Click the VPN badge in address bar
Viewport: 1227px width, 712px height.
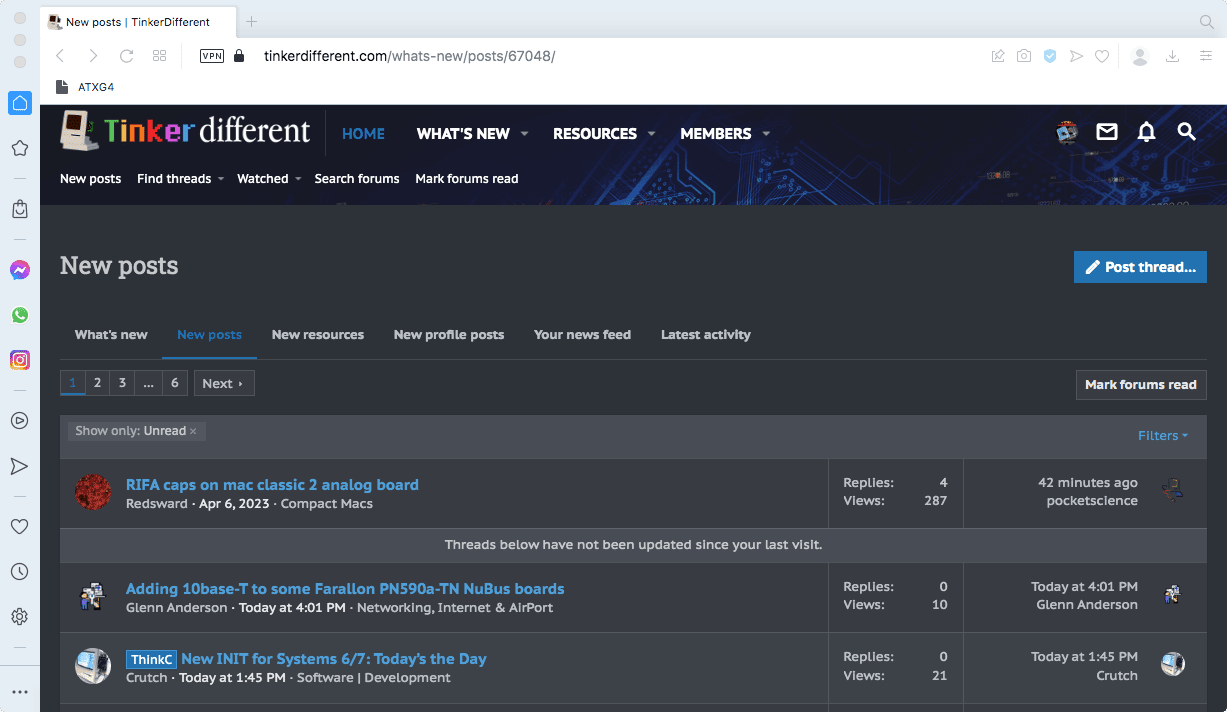coord(212,56)
